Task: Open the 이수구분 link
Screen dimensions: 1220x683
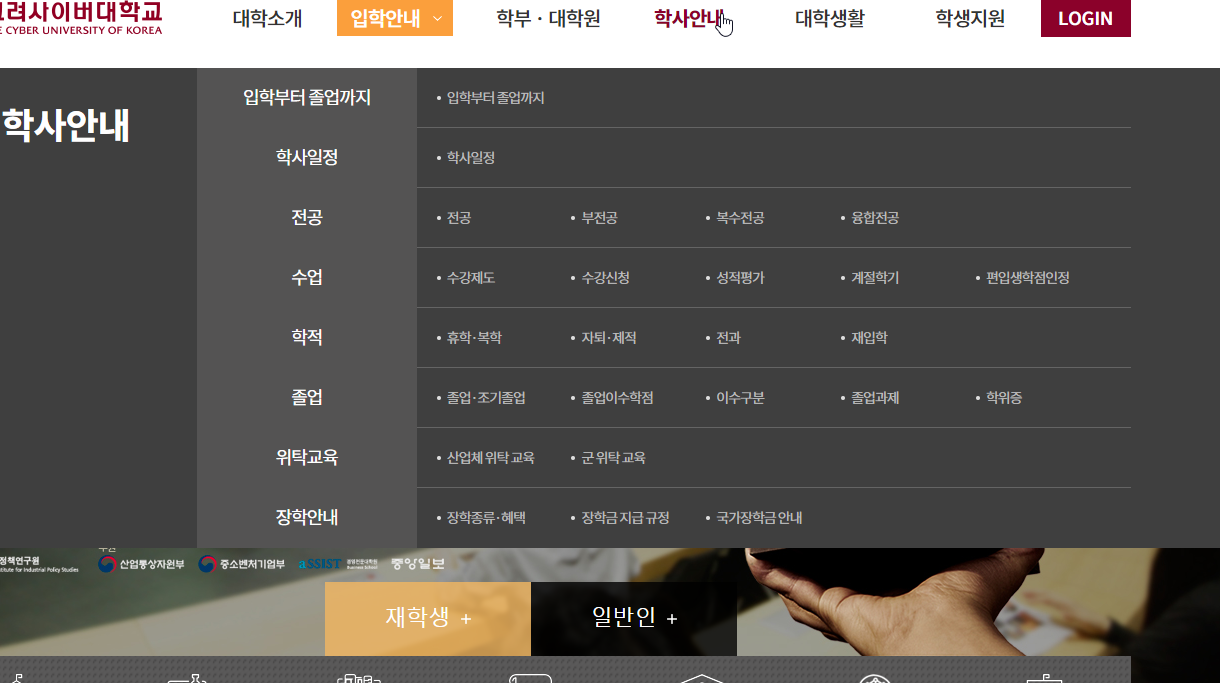Action: click(x=740, y=398)
